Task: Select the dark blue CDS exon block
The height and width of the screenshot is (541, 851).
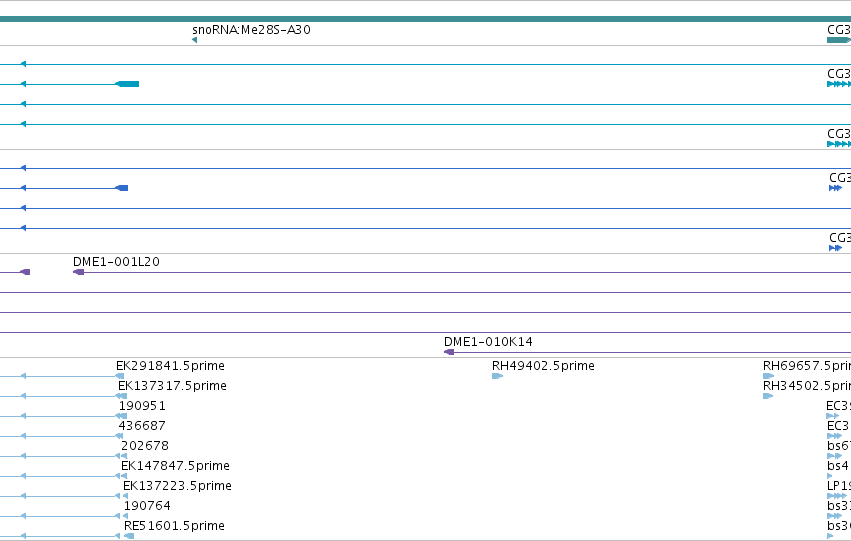Action: (122, 188)
